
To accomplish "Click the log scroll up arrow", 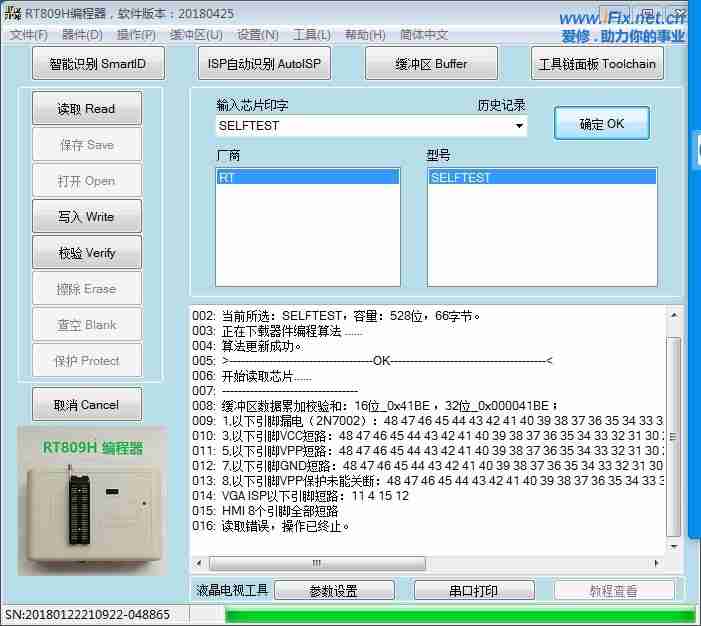I will pyautogui.click(x=674, y=315).
